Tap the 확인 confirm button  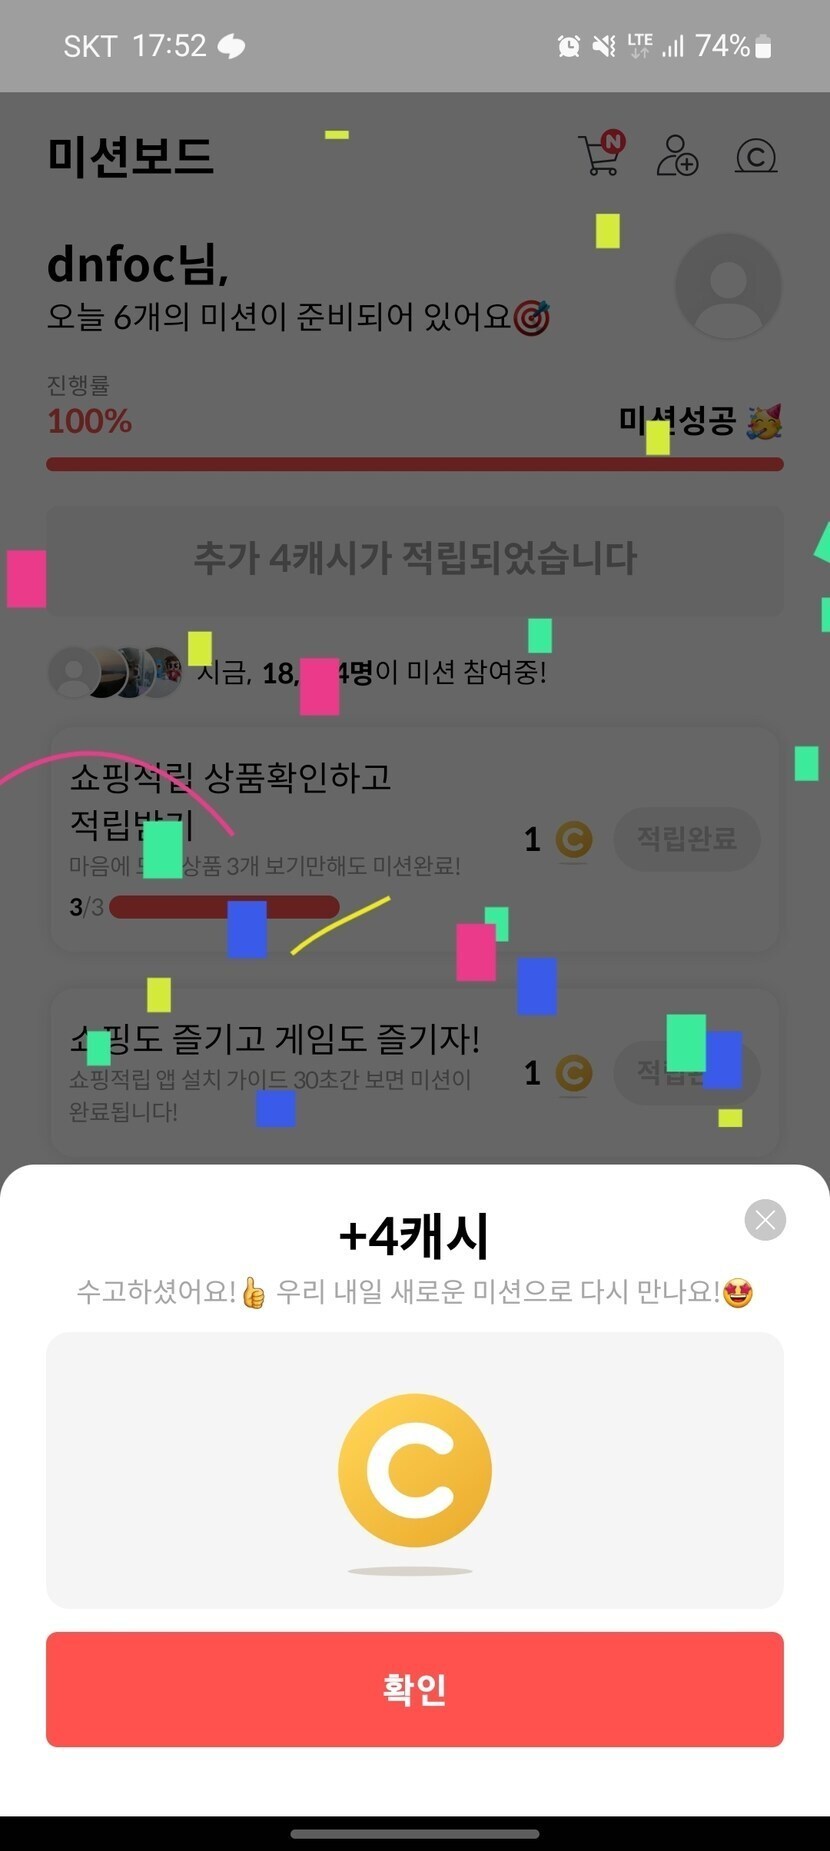click(x=415, y=1689)
